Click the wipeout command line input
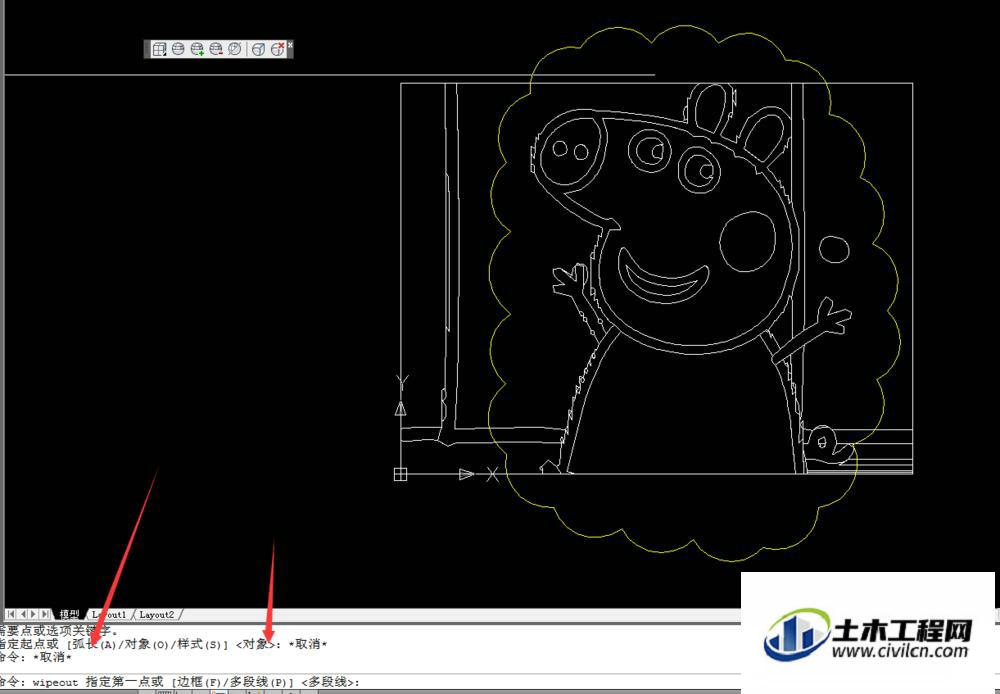 (370, 682)
